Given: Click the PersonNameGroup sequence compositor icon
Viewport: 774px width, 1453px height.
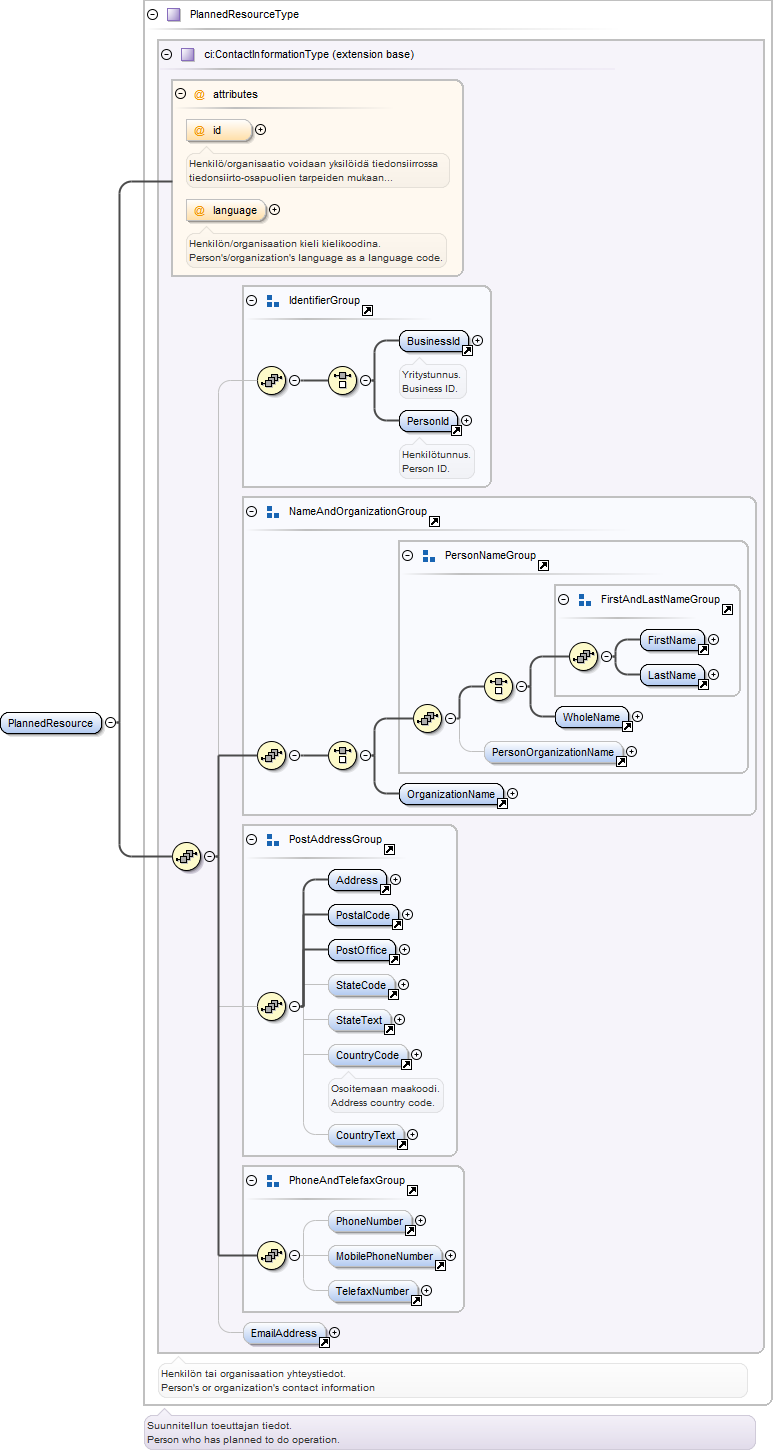Looking at the screenshot, I should coord(428,717).
